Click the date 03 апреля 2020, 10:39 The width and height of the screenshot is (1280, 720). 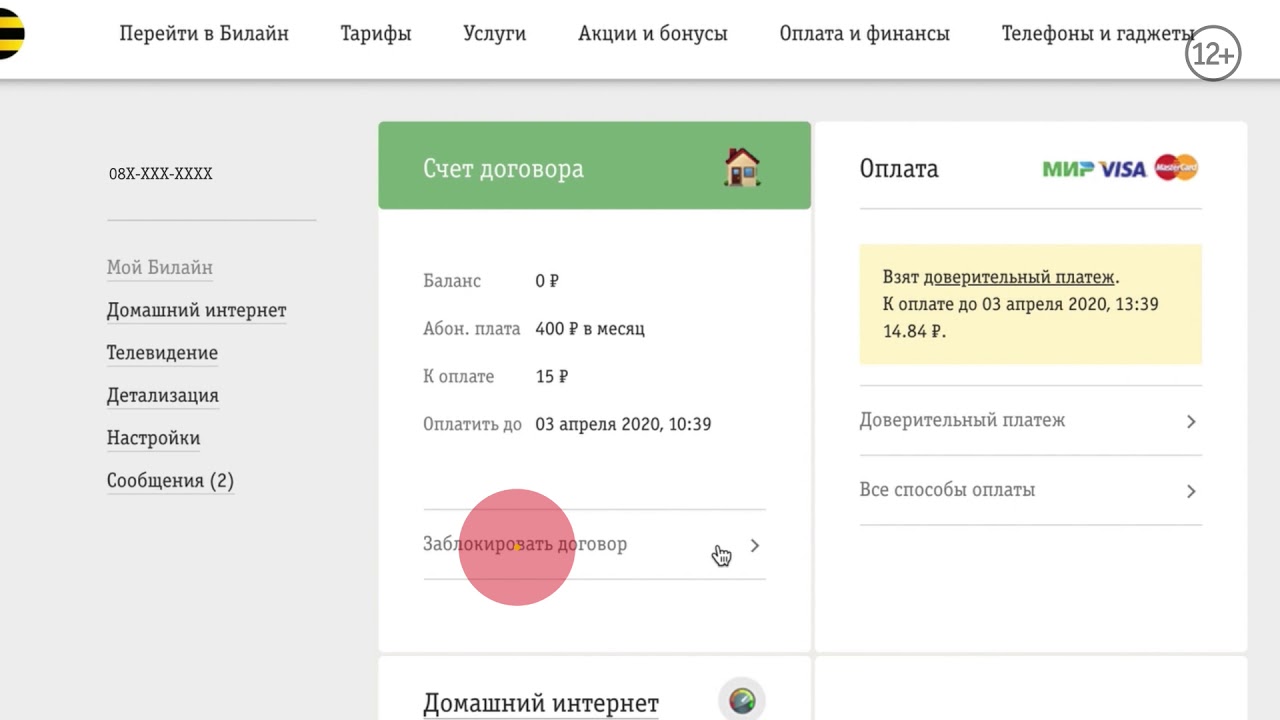[x=623, y=425]
